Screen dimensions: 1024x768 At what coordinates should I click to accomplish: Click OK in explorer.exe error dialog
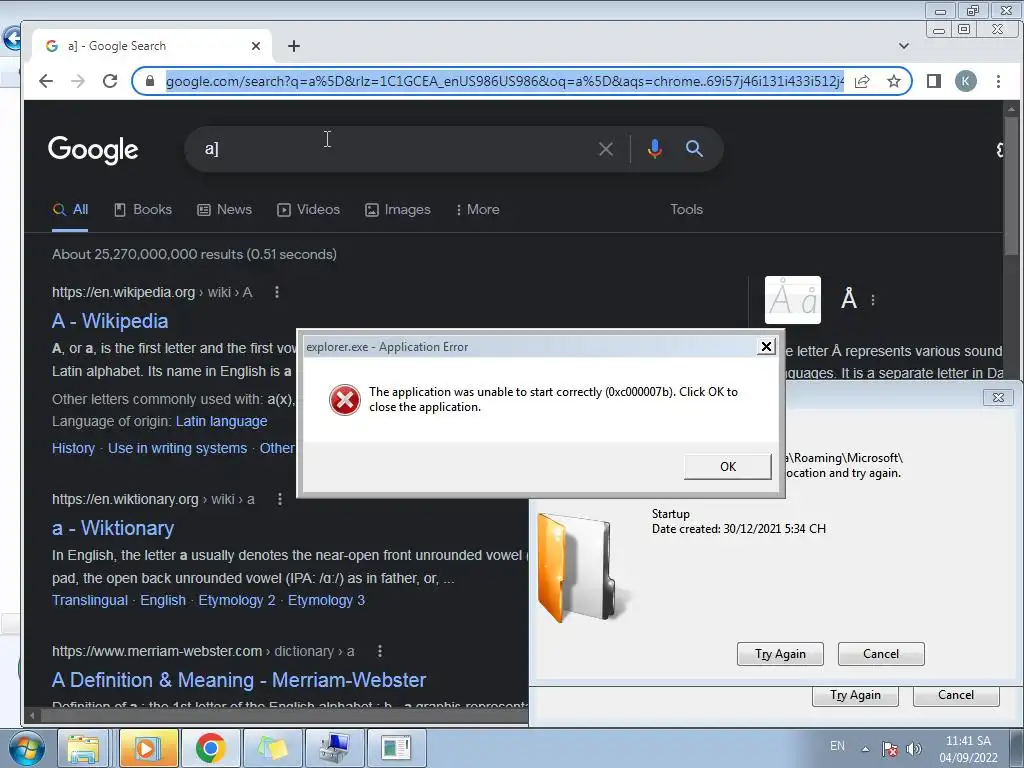point(728,466)
